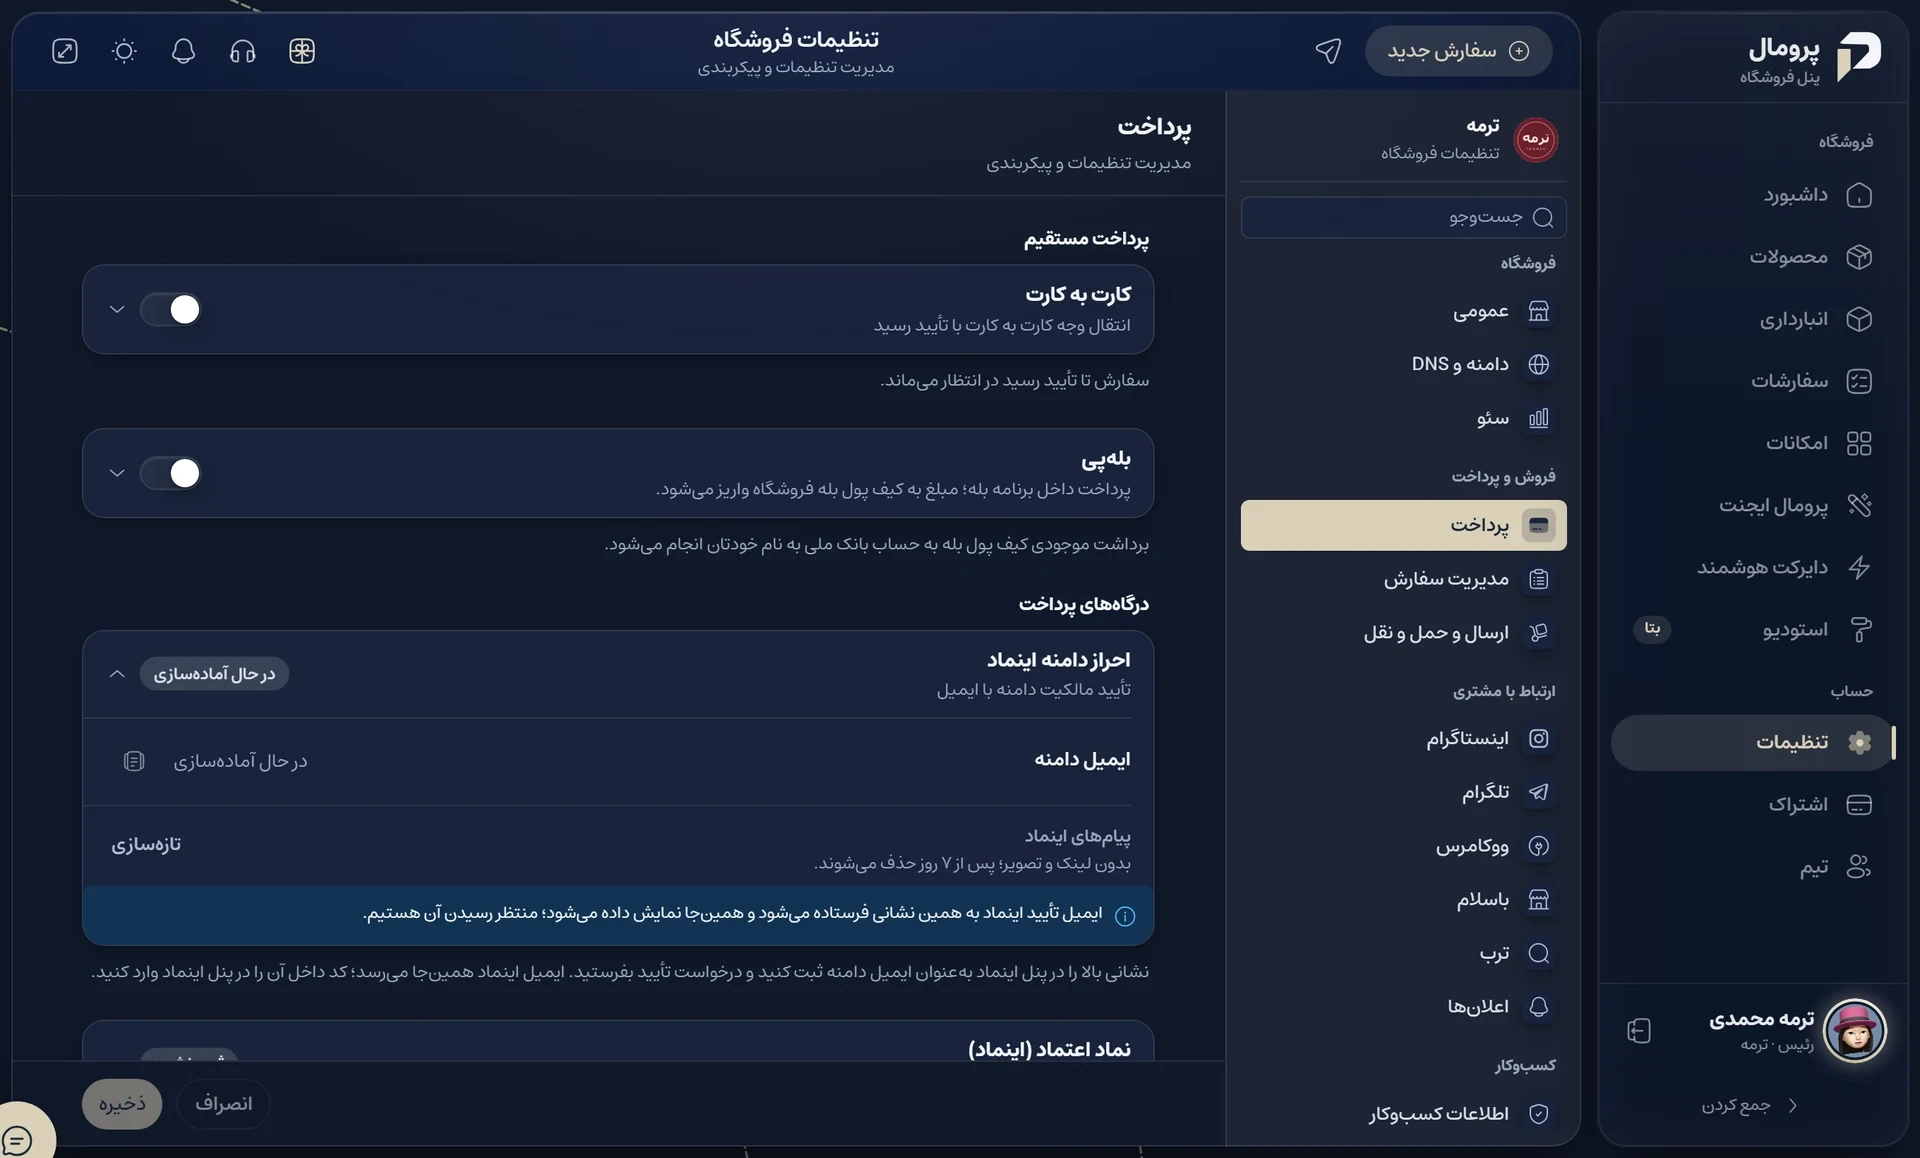This screenshot has height=1158, width=1920.
Task: Click the fullscreen expand icon in header
Action: pos(65,51)
